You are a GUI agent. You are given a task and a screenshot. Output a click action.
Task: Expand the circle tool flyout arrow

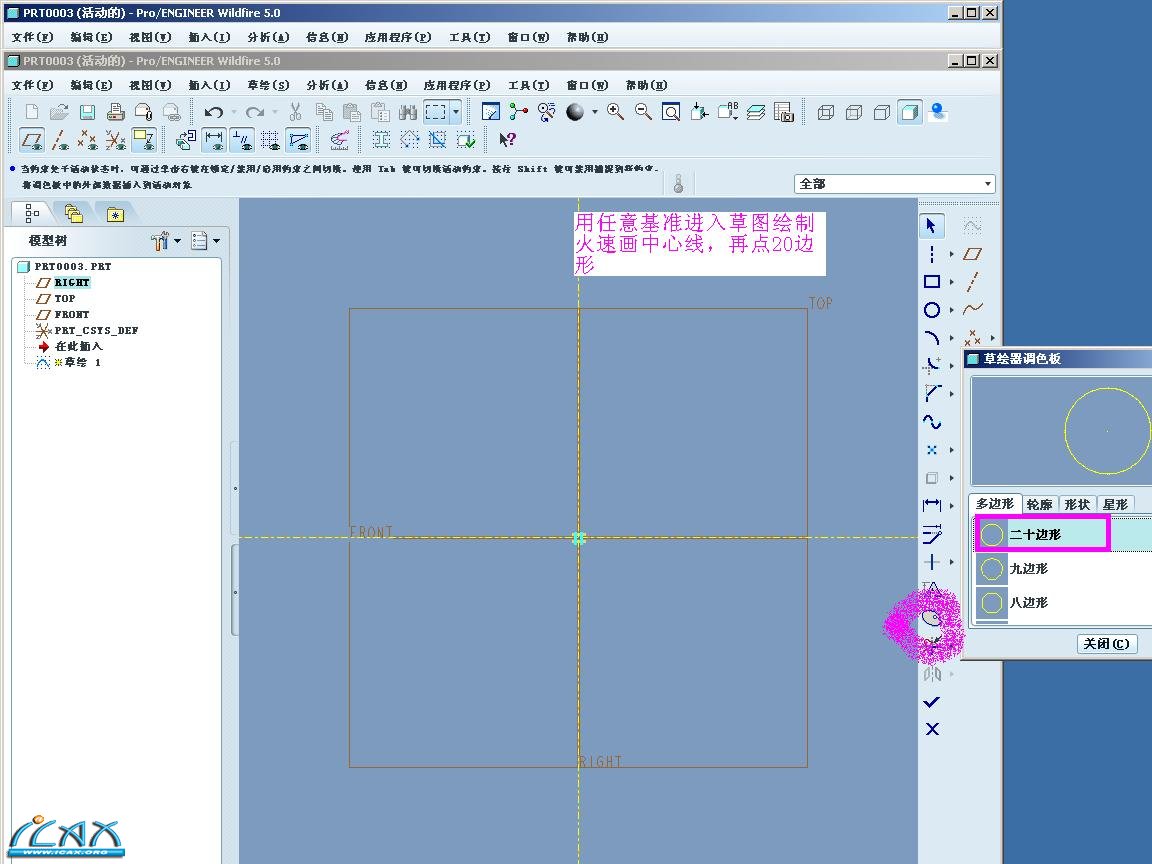coord(951,310)
